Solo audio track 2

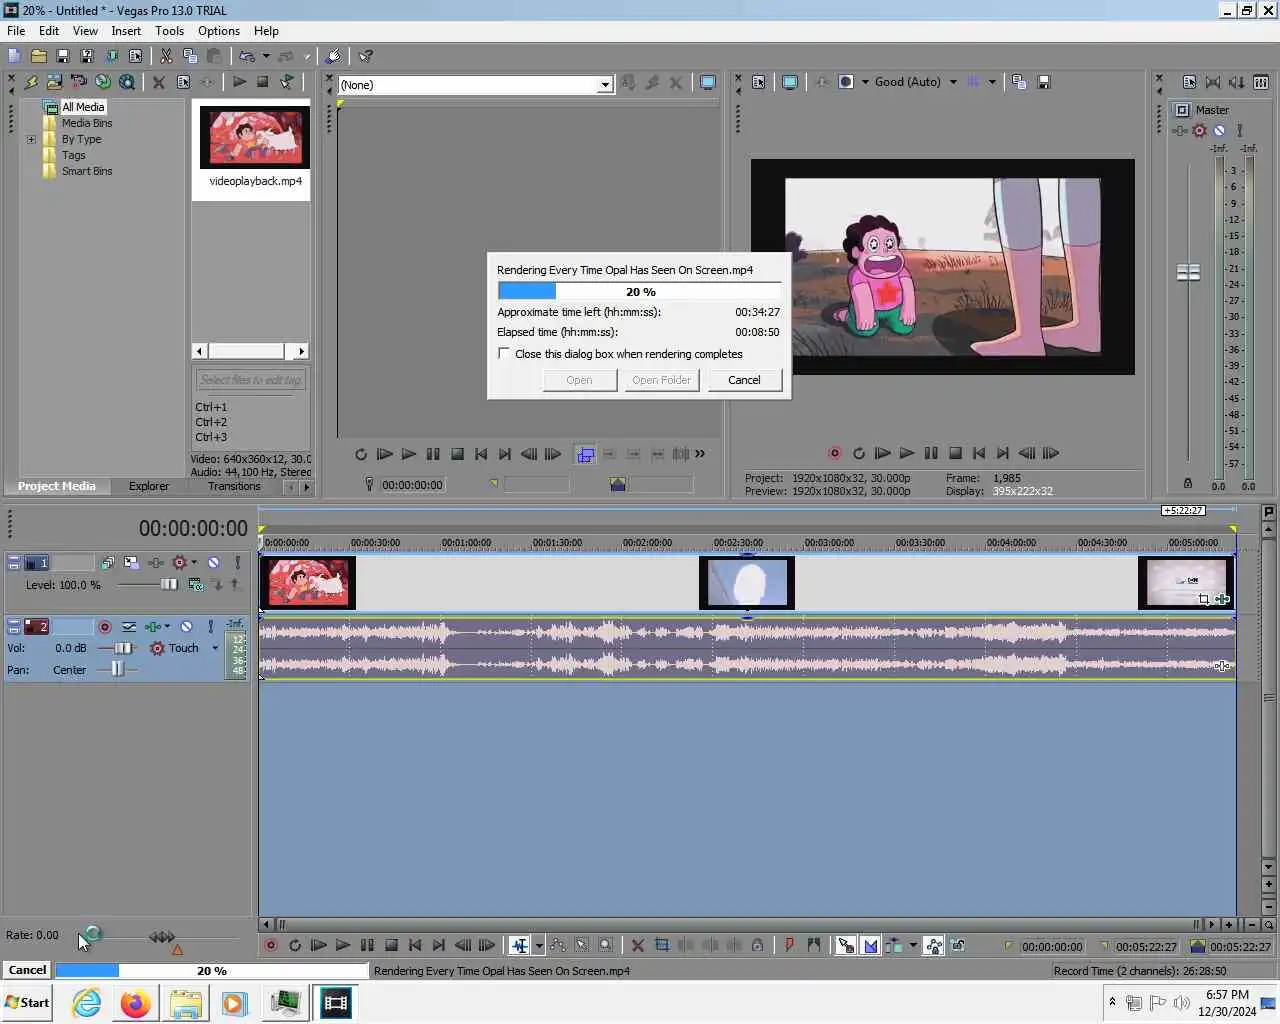[x=210, y=627]
